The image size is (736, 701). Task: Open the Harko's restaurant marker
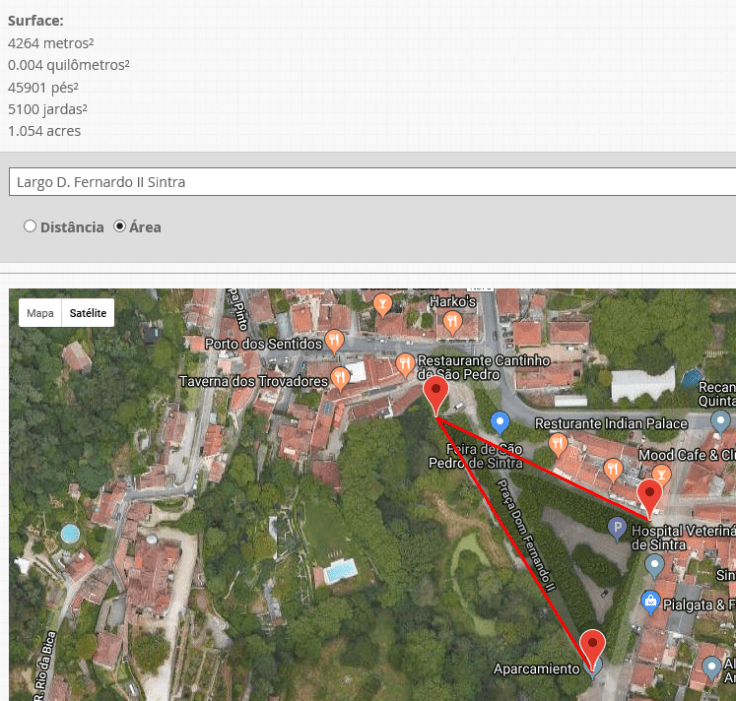click(453, 321)
